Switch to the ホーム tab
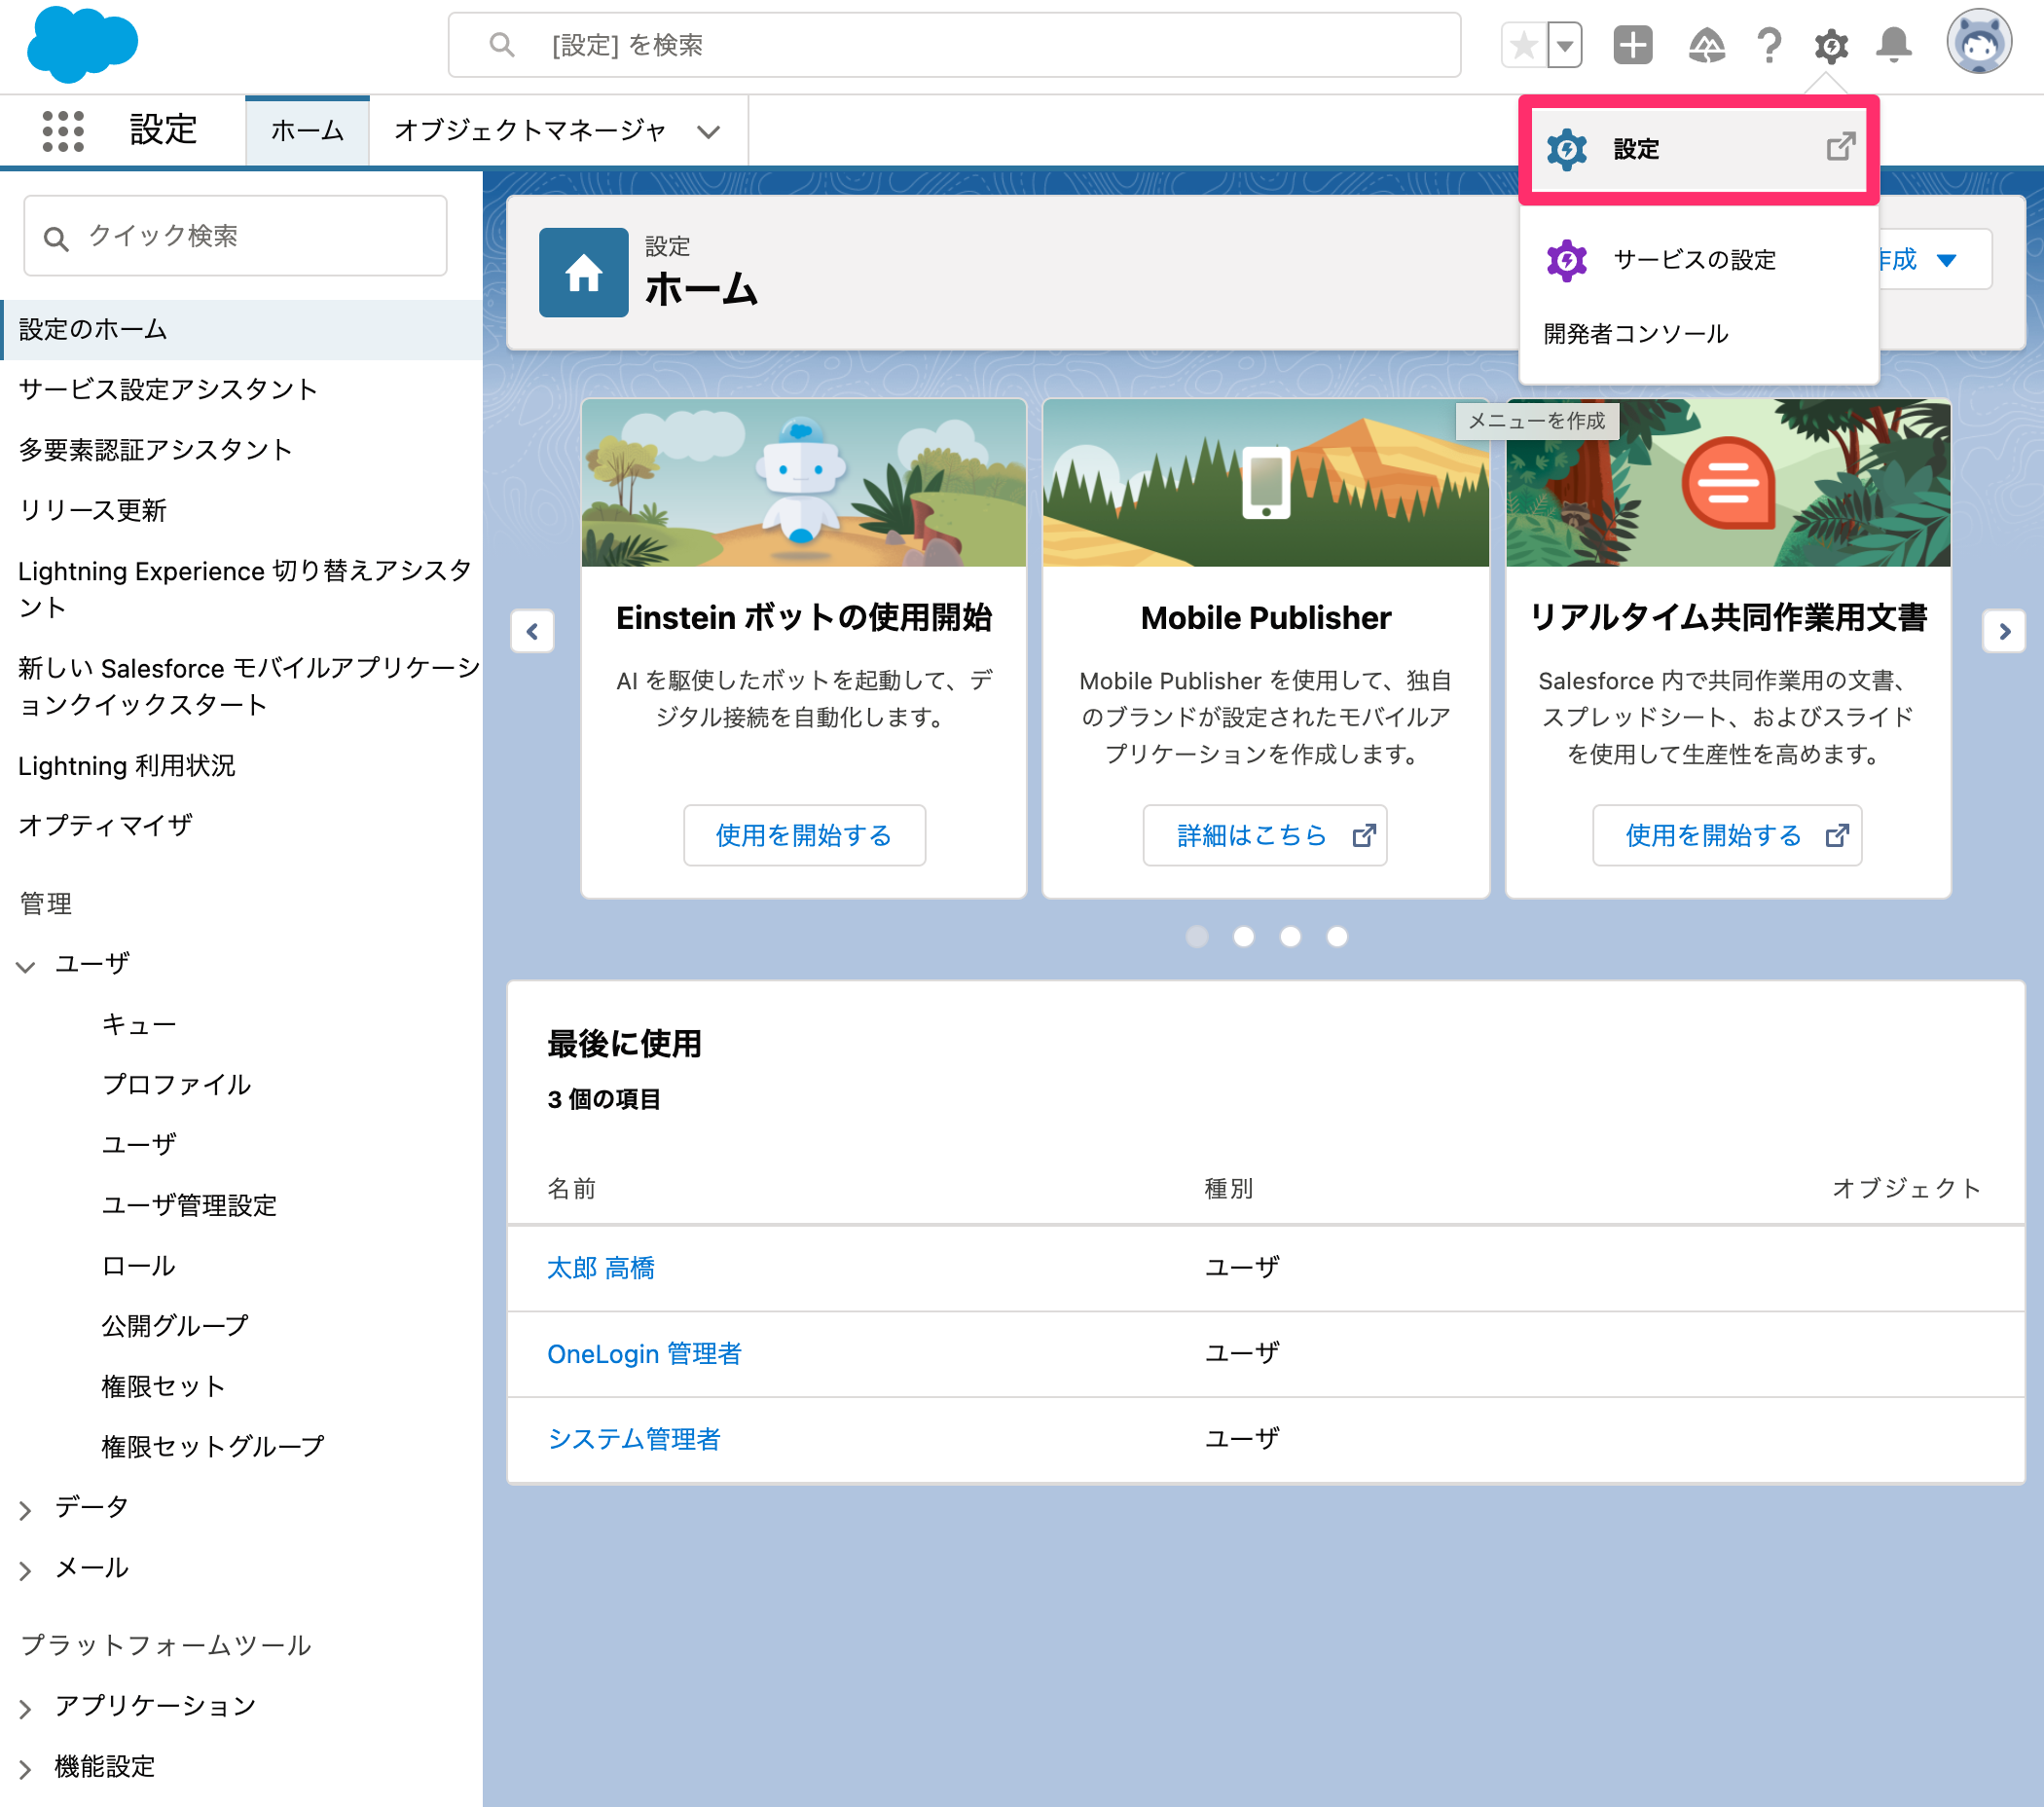This screenshot has height=1807, width=2044. tap(307, 130)
